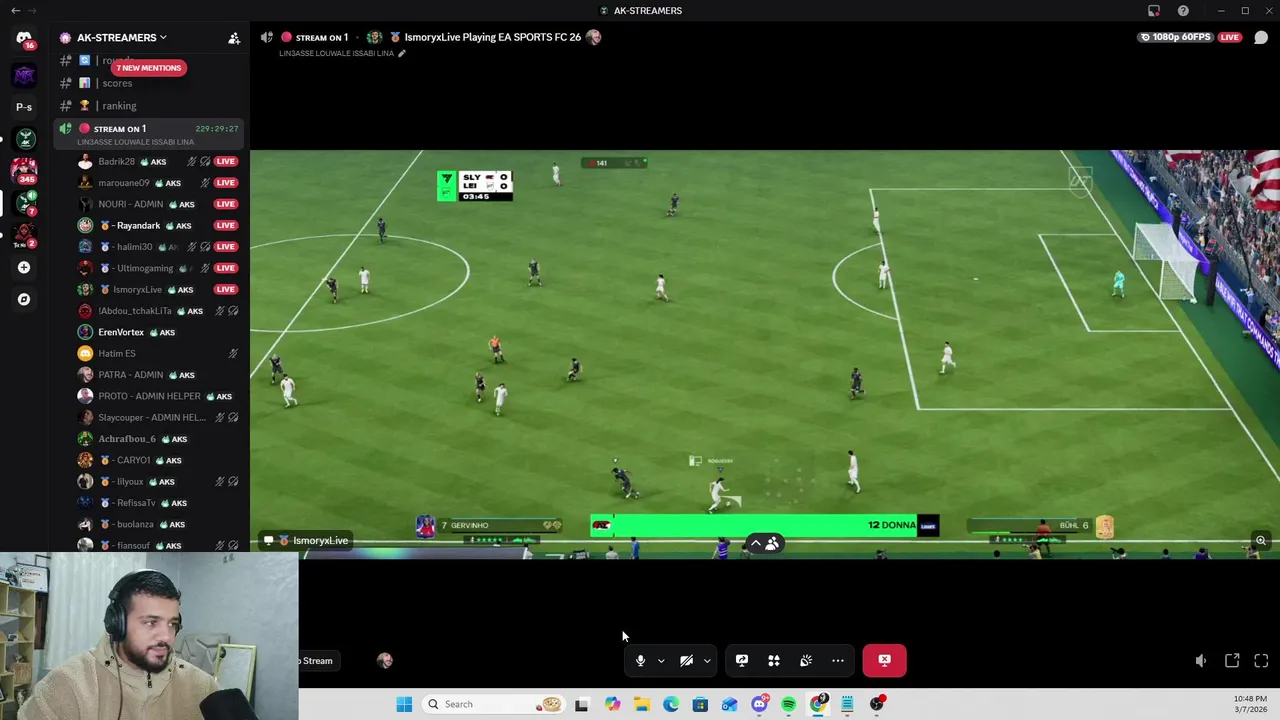Open the P-s server

coord(24,107)
